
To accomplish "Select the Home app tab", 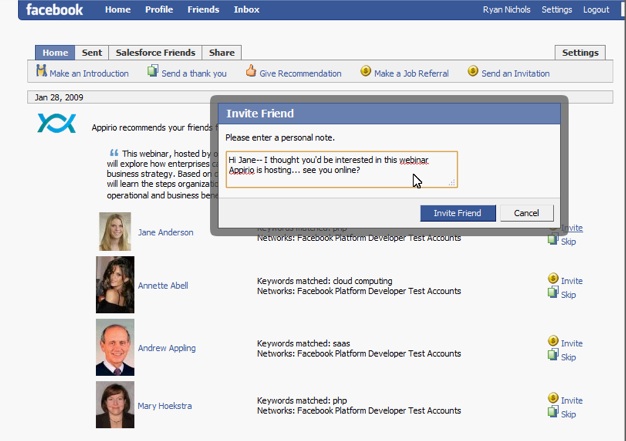I will [x=55, y=53].
